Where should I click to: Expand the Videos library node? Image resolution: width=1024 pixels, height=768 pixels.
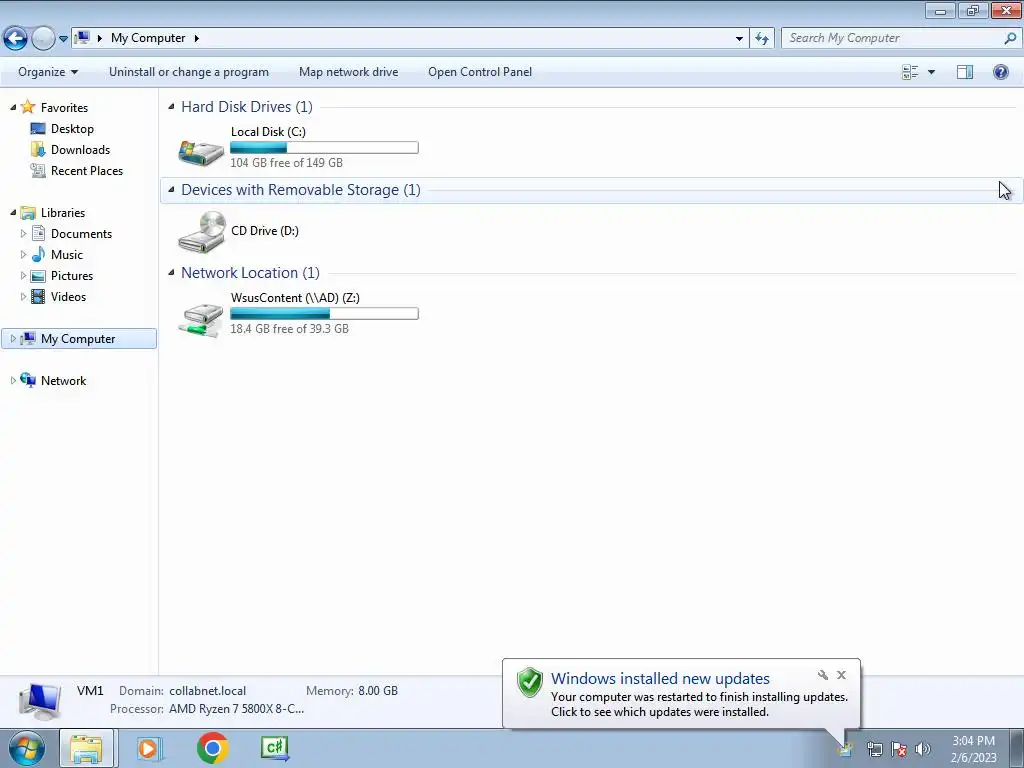[x=24, y=296]
